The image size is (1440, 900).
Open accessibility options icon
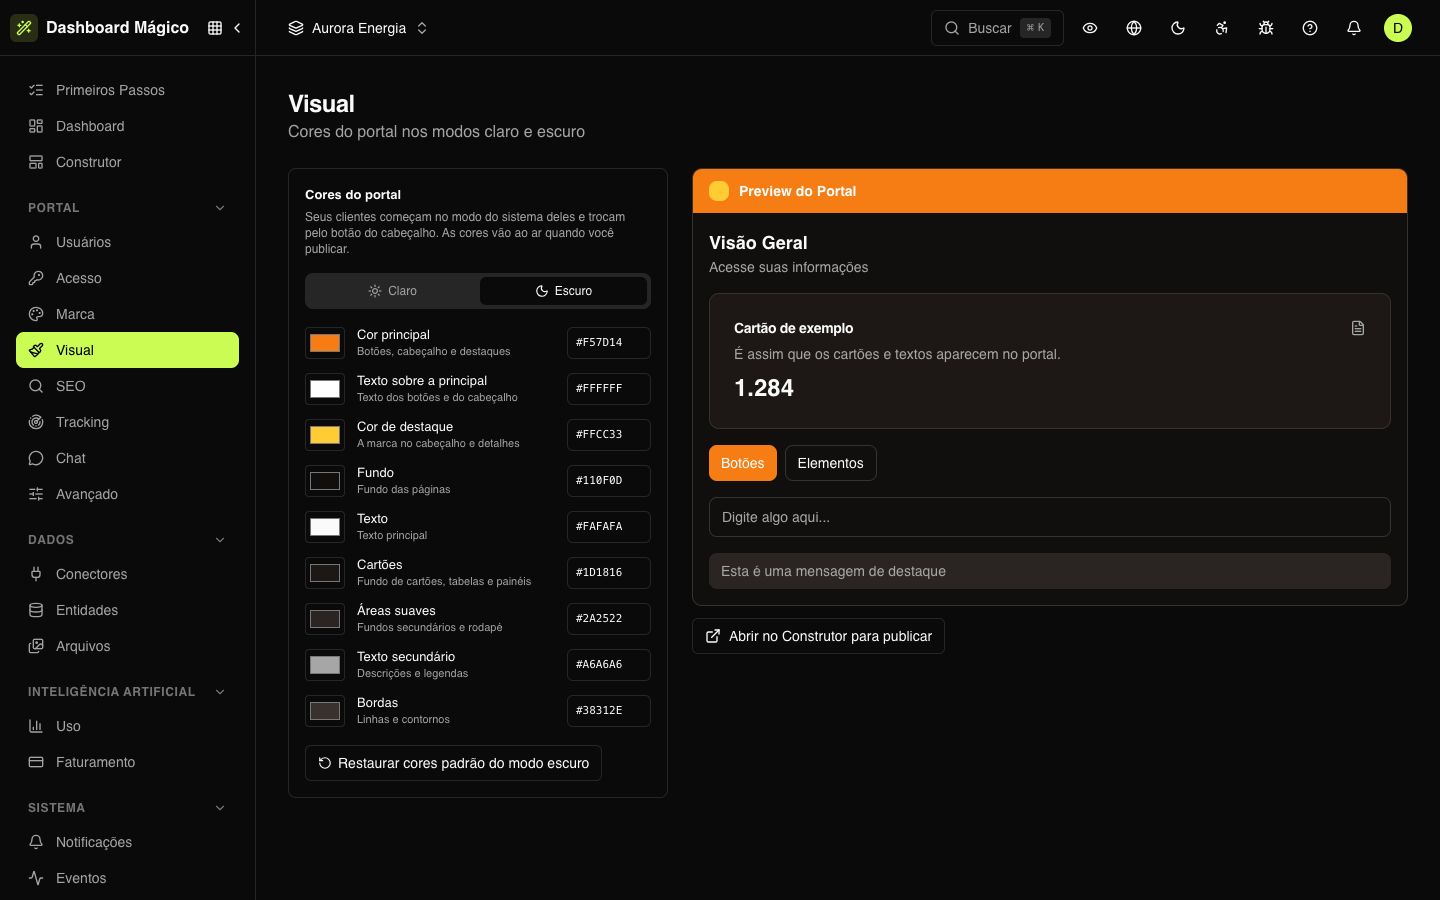pos(1222,28)
